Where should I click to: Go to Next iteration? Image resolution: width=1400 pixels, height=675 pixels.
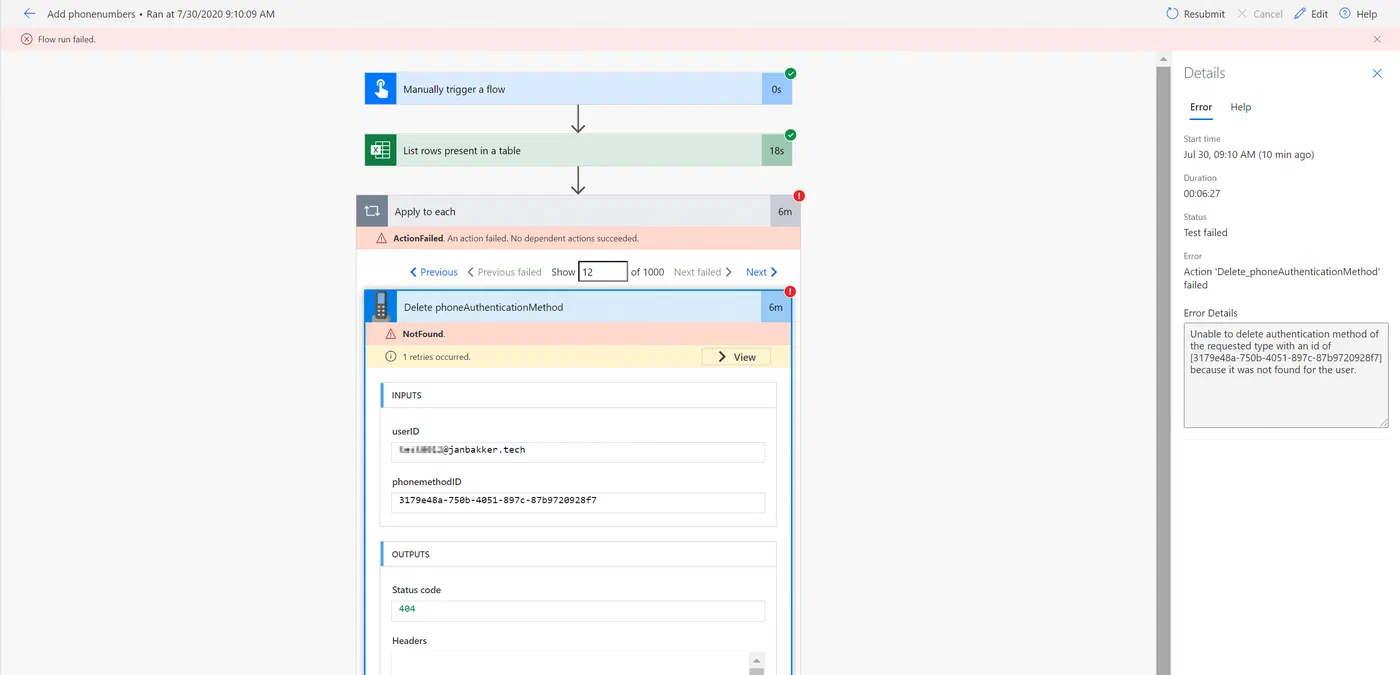(x=762, y=272)
